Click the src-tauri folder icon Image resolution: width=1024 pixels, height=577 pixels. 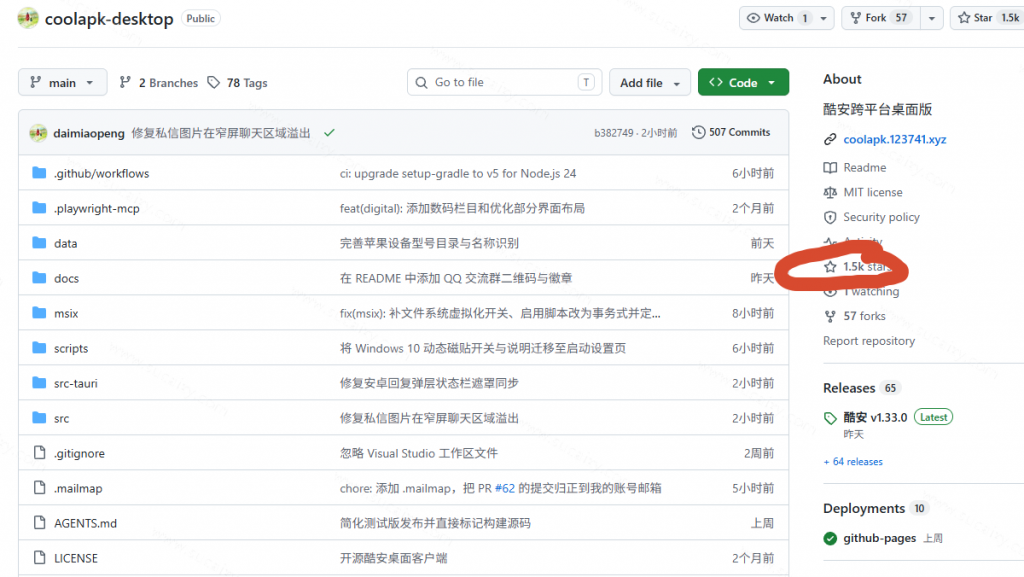[x=39, y=383]
